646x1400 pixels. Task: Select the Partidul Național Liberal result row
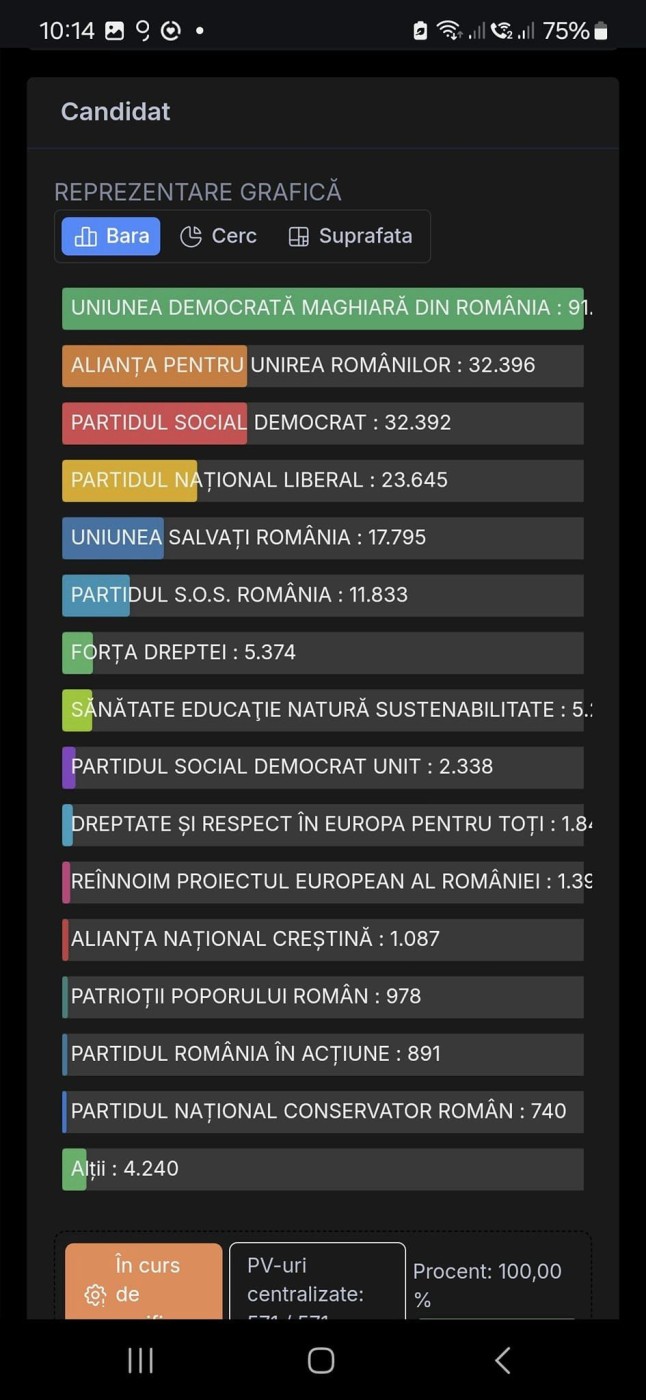coord(322,481)
